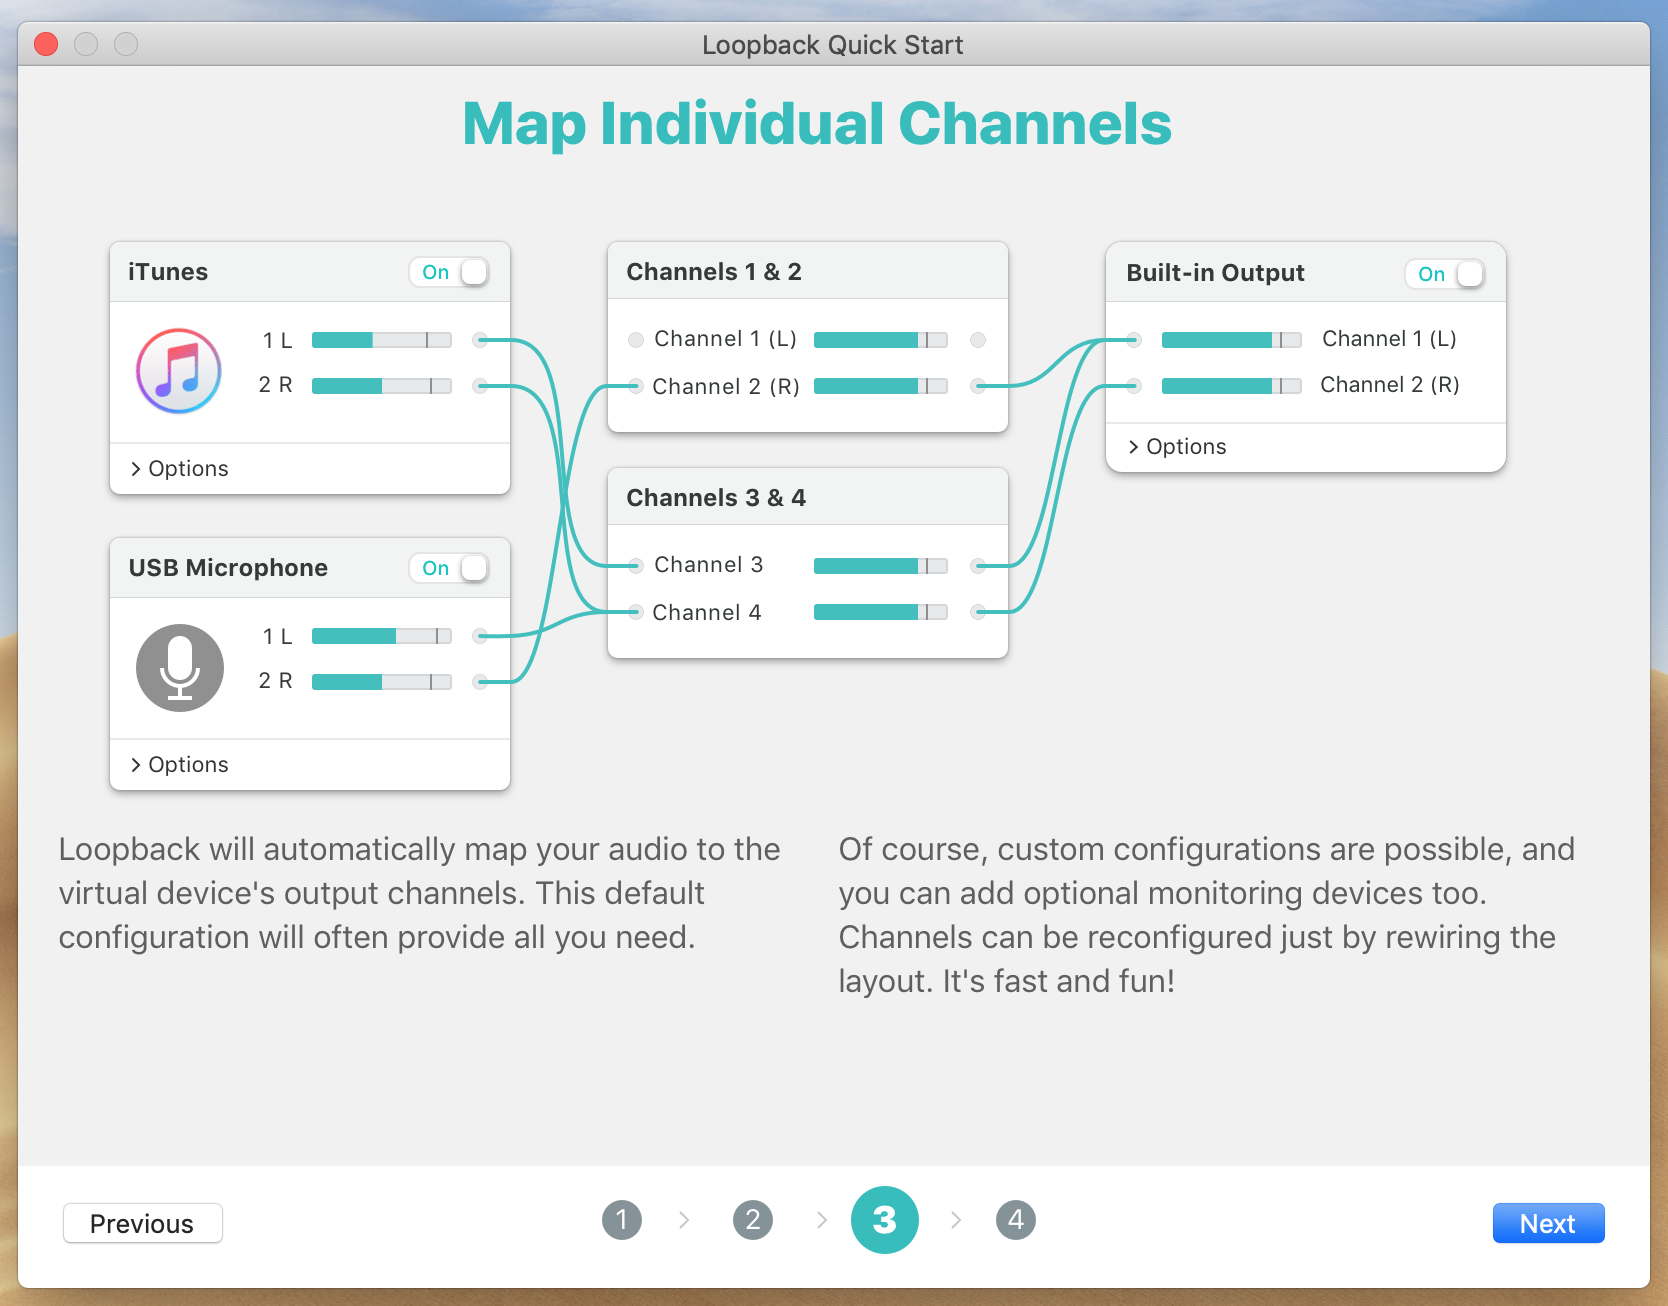The width and height of the screenshot is (1668, 1306).
Task: Click the iTunes music note icon
Action: tap(179, 371)
